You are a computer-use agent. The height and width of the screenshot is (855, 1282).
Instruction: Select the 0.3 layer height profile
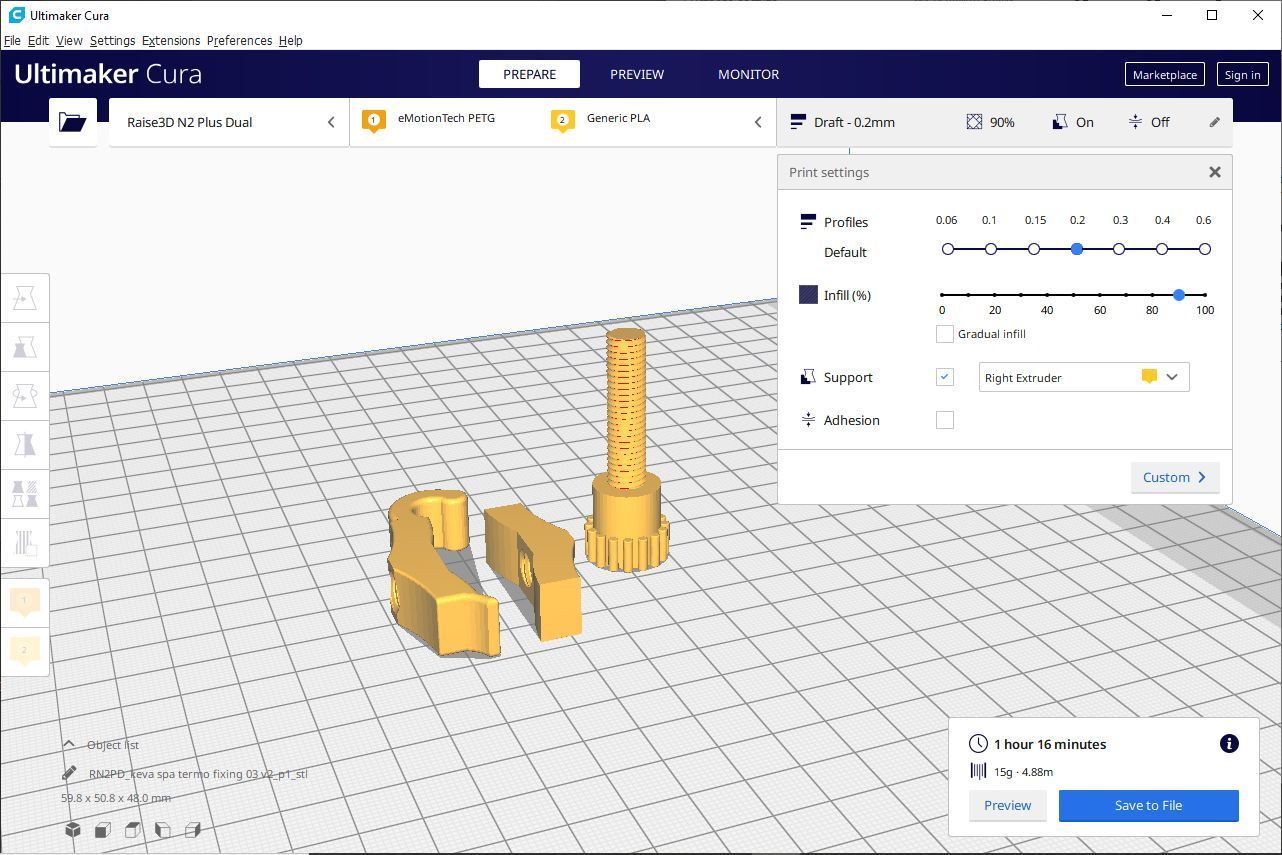point(1119,249)
